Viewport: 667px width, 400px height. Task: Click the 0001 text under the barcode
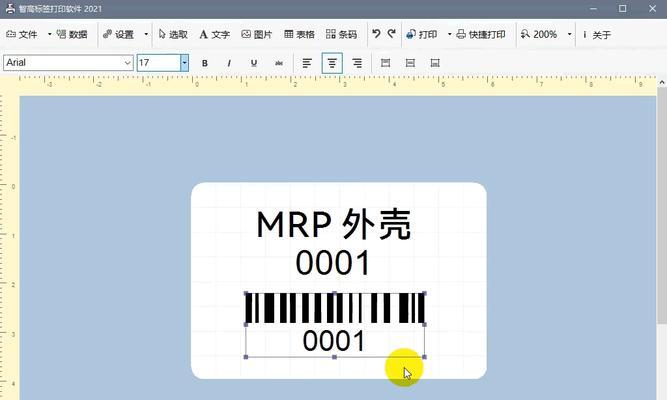(x=334, y=341)
